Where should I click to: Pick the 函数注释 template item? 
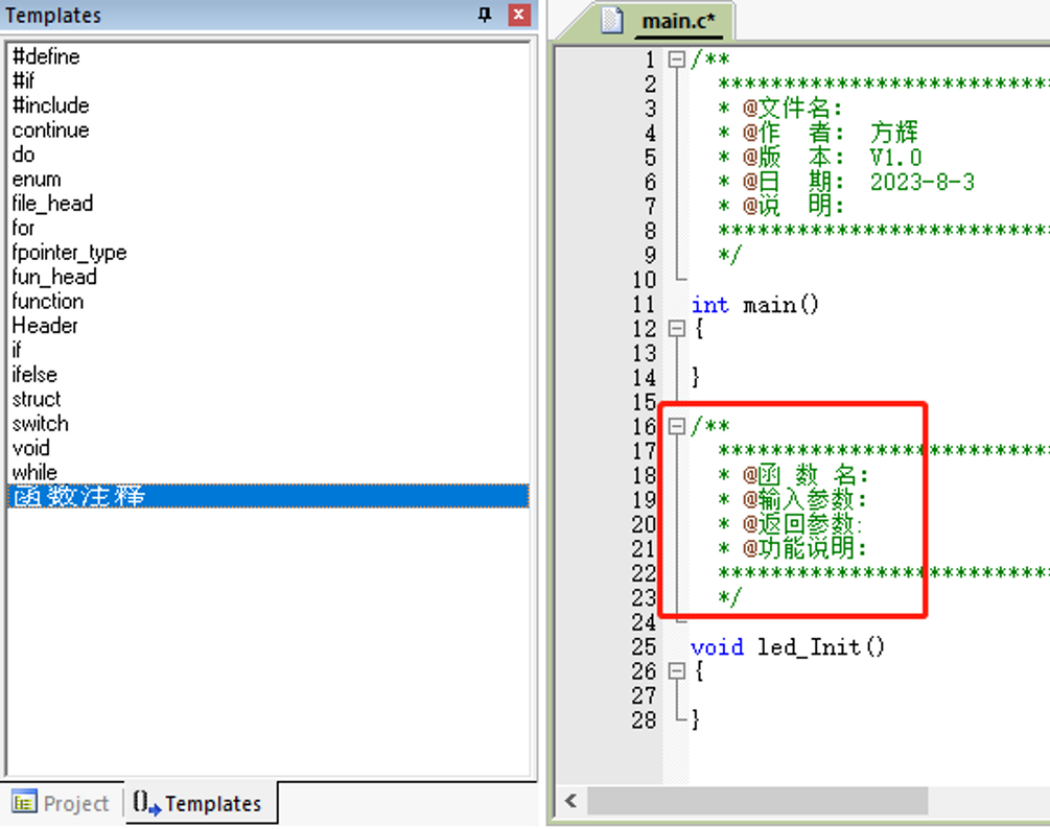[x=79, y=496]
